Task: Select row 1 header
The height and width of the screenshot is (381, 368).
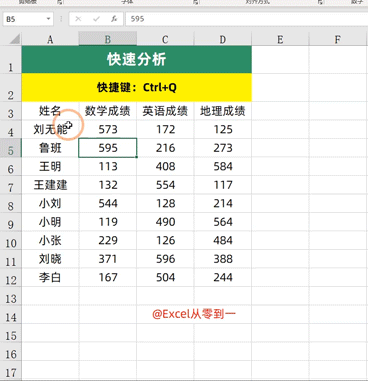Action: 11,60
